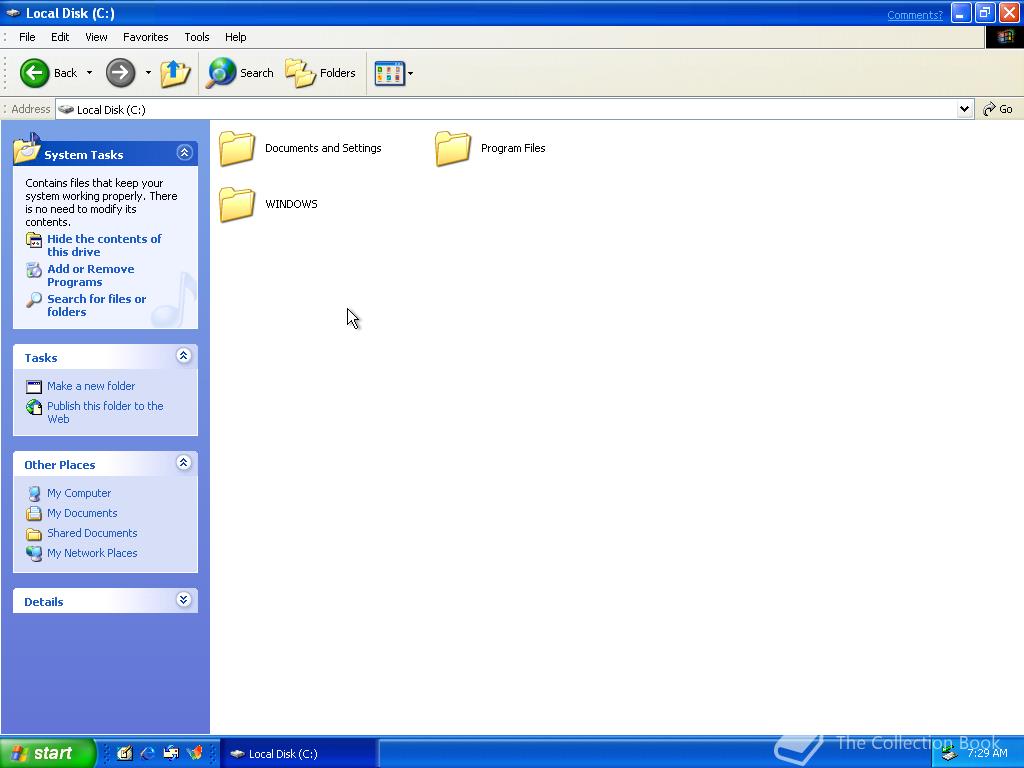Open the Help menu
The image size is (1024, 768).
click(236, 37)
